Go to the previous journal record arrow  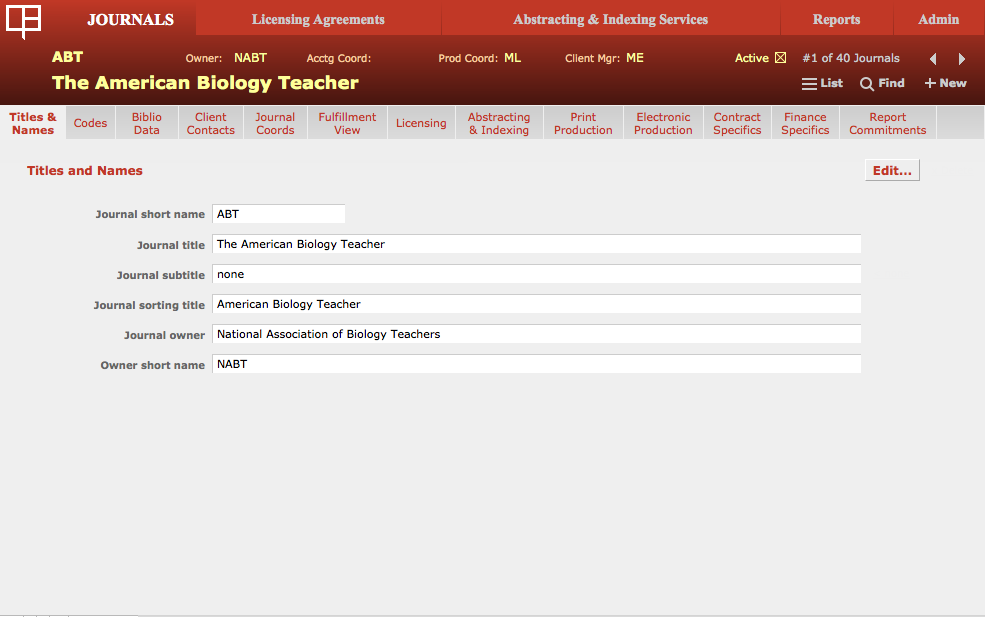(x=933, y=59)
